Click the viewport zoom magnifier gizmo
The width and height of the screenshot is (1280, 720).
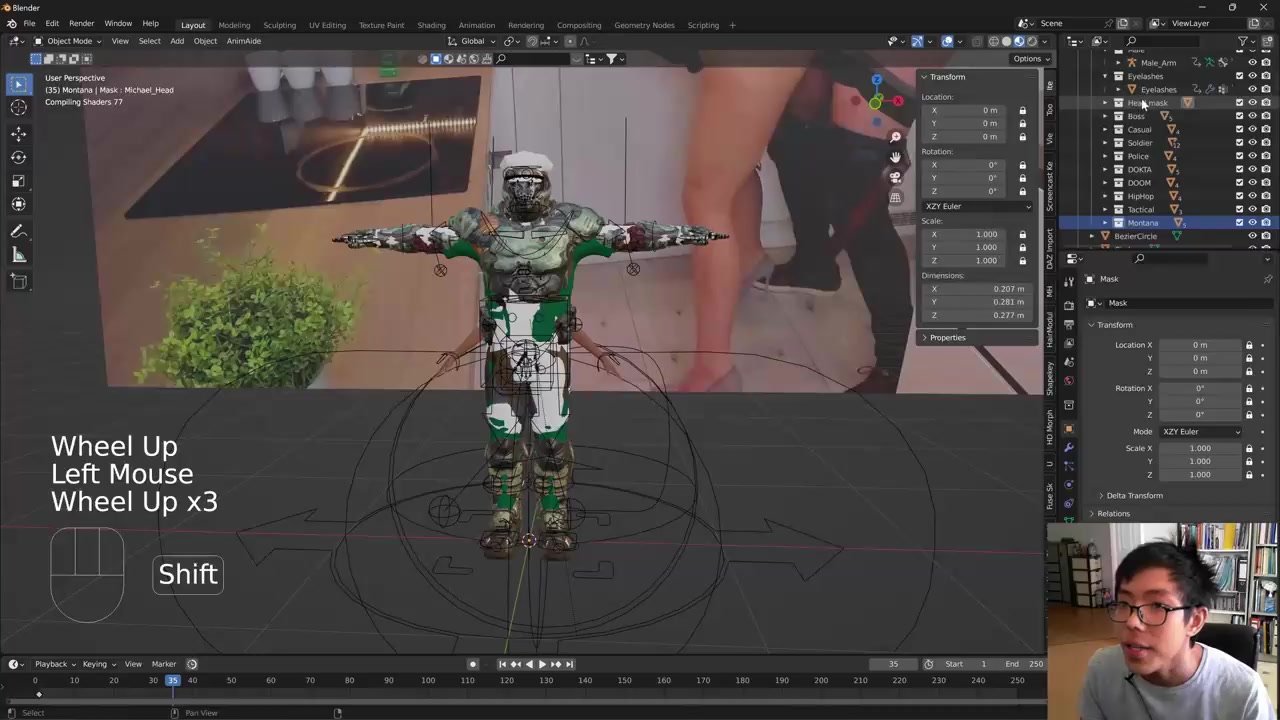895,136
